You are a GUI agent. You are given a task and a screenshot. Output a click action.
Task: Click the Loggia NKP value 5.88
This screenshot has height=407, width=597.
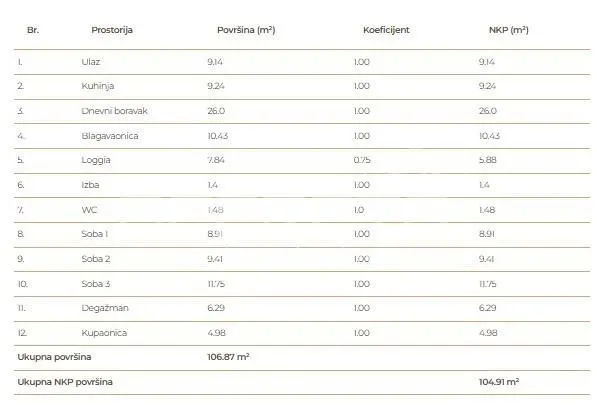(488, 160)
